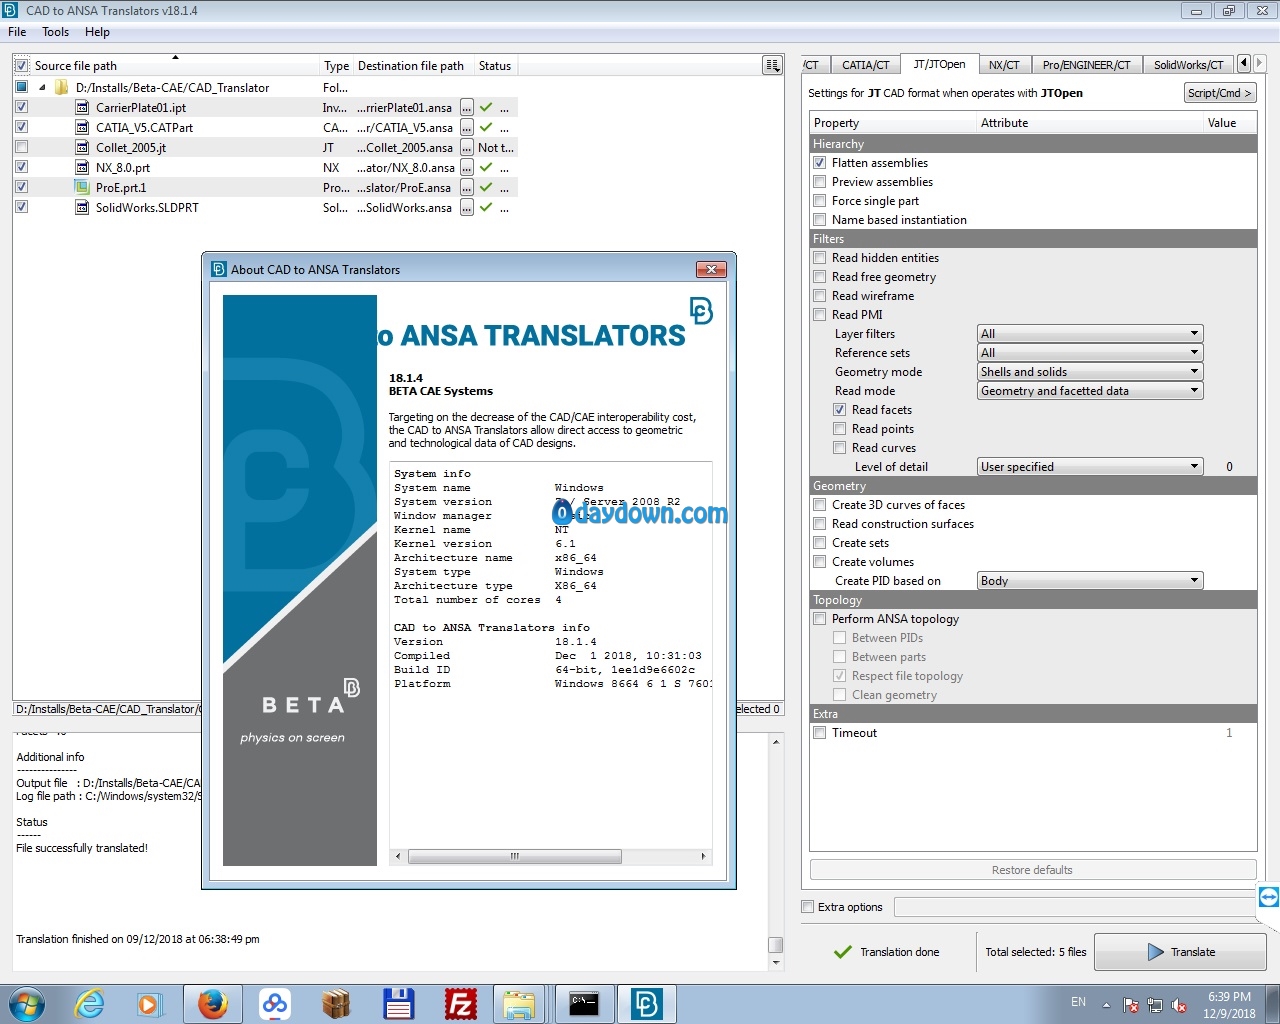Click Restore defaults button

(x=1032, y=870)
